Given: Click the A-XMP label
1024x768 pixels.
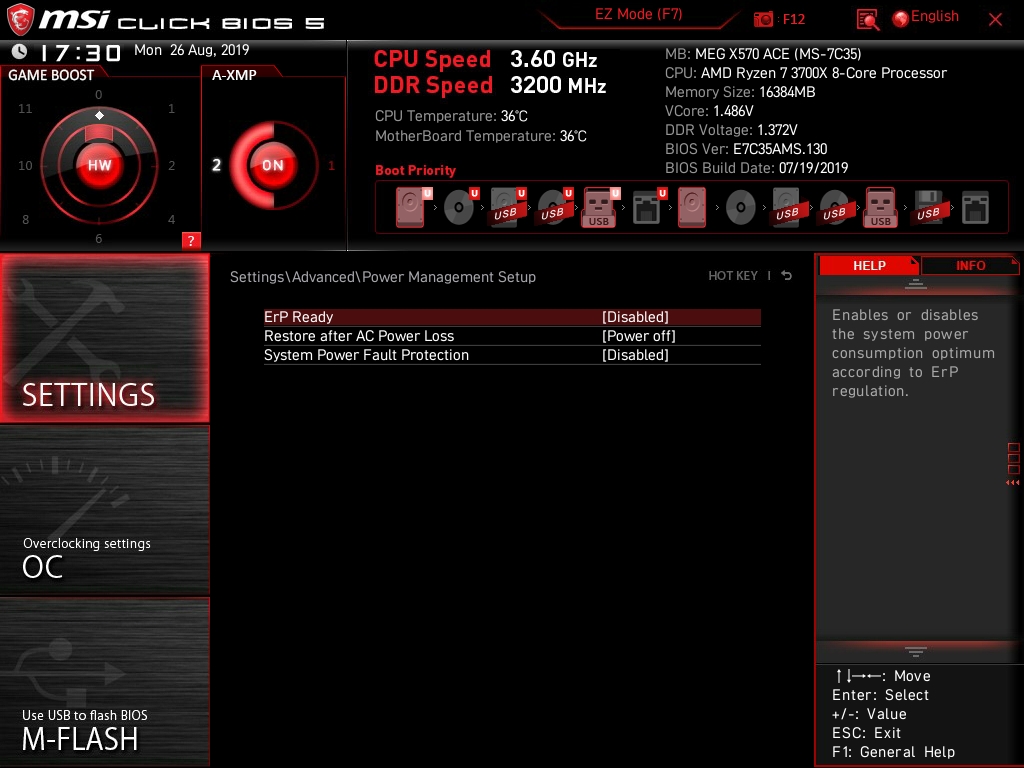Looking at the screenshot, I should click(234, 75).
